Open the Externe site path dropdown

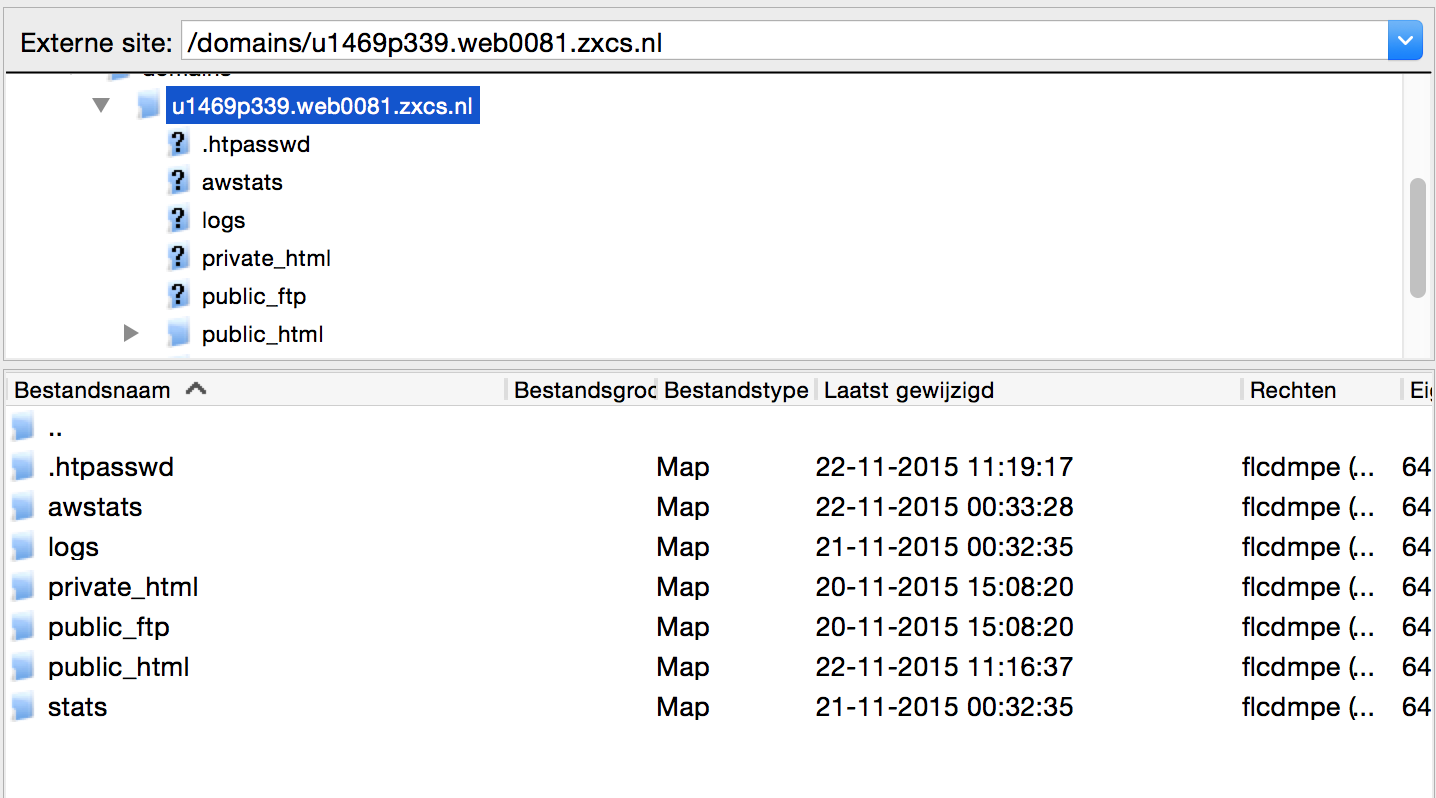(x=1405, y=42)
